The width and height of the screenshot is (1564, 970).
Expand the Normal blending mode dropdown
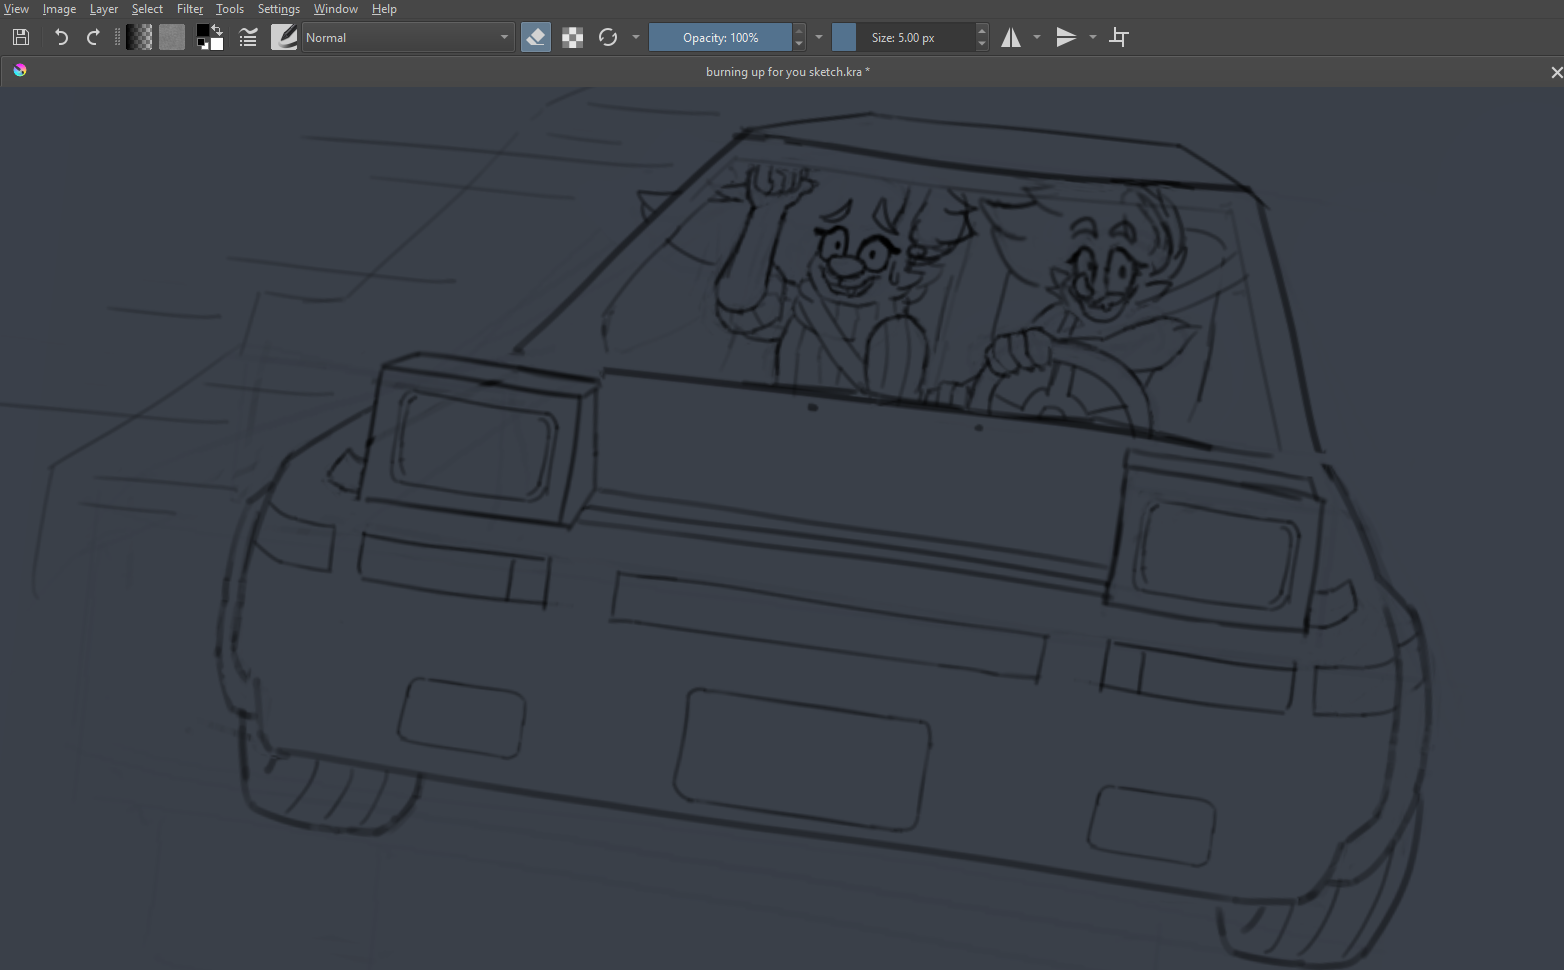[407, 38]
